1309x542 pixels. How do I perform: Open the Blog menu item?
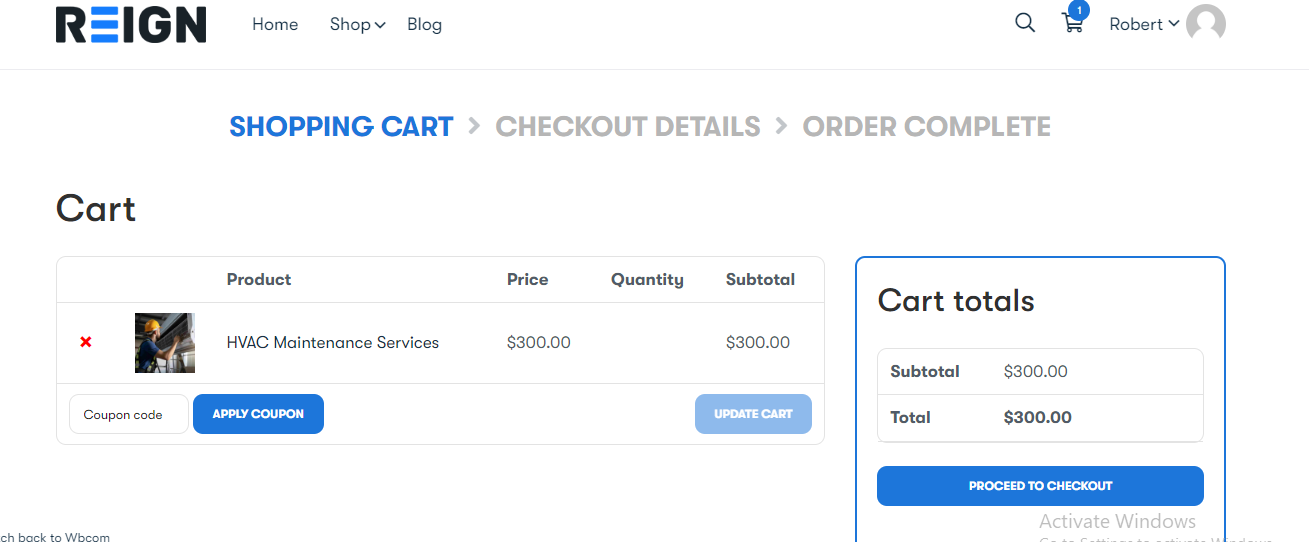coord(424,24)
